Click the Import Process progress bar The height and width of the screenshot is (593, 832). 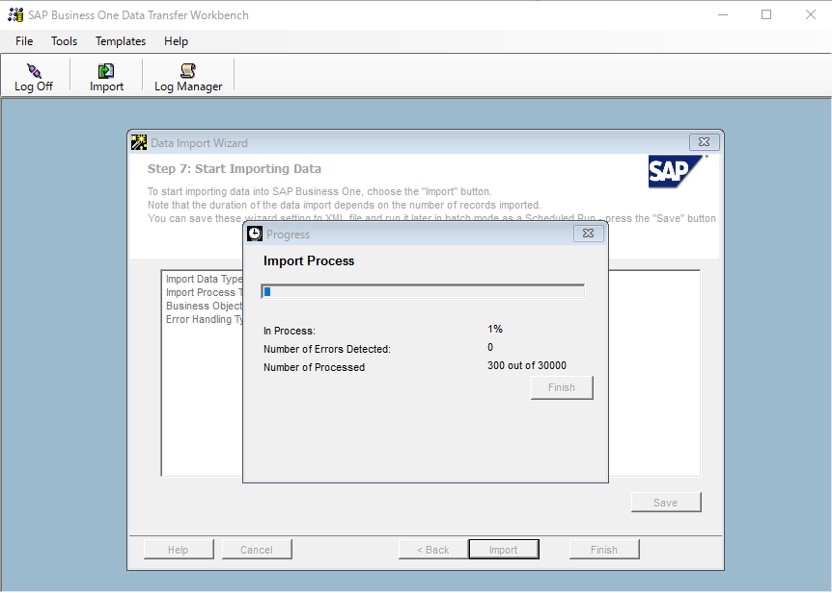423,291
